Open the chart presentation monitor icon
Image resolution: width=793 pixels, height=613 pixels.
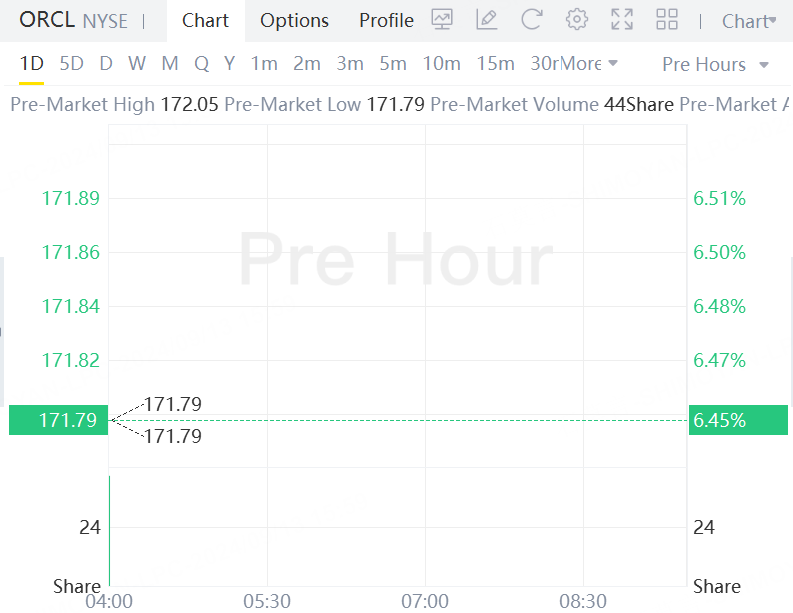(x=442, y=20)
